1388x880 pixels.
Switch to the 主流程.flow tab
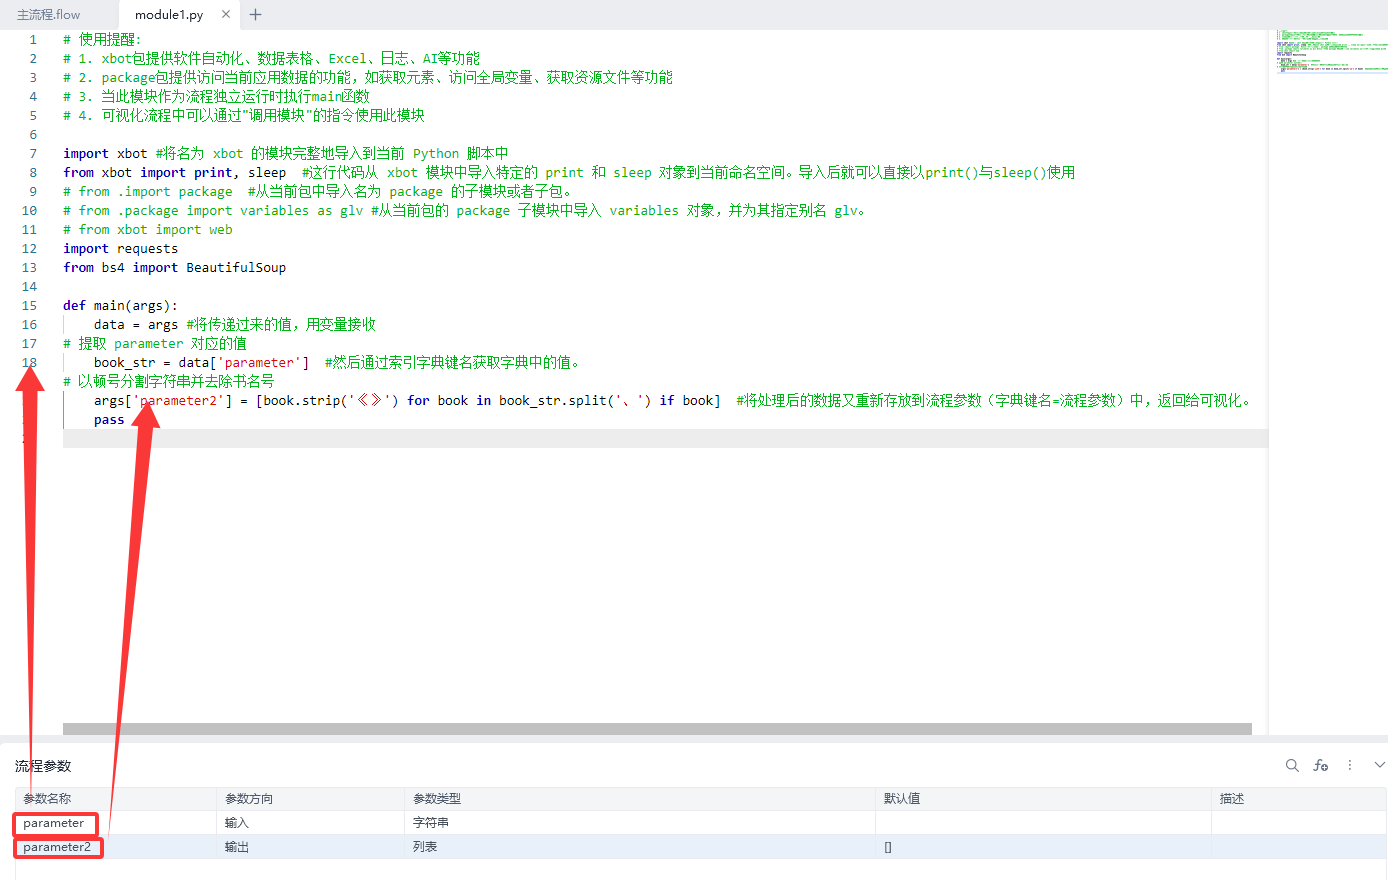(49, 15)
